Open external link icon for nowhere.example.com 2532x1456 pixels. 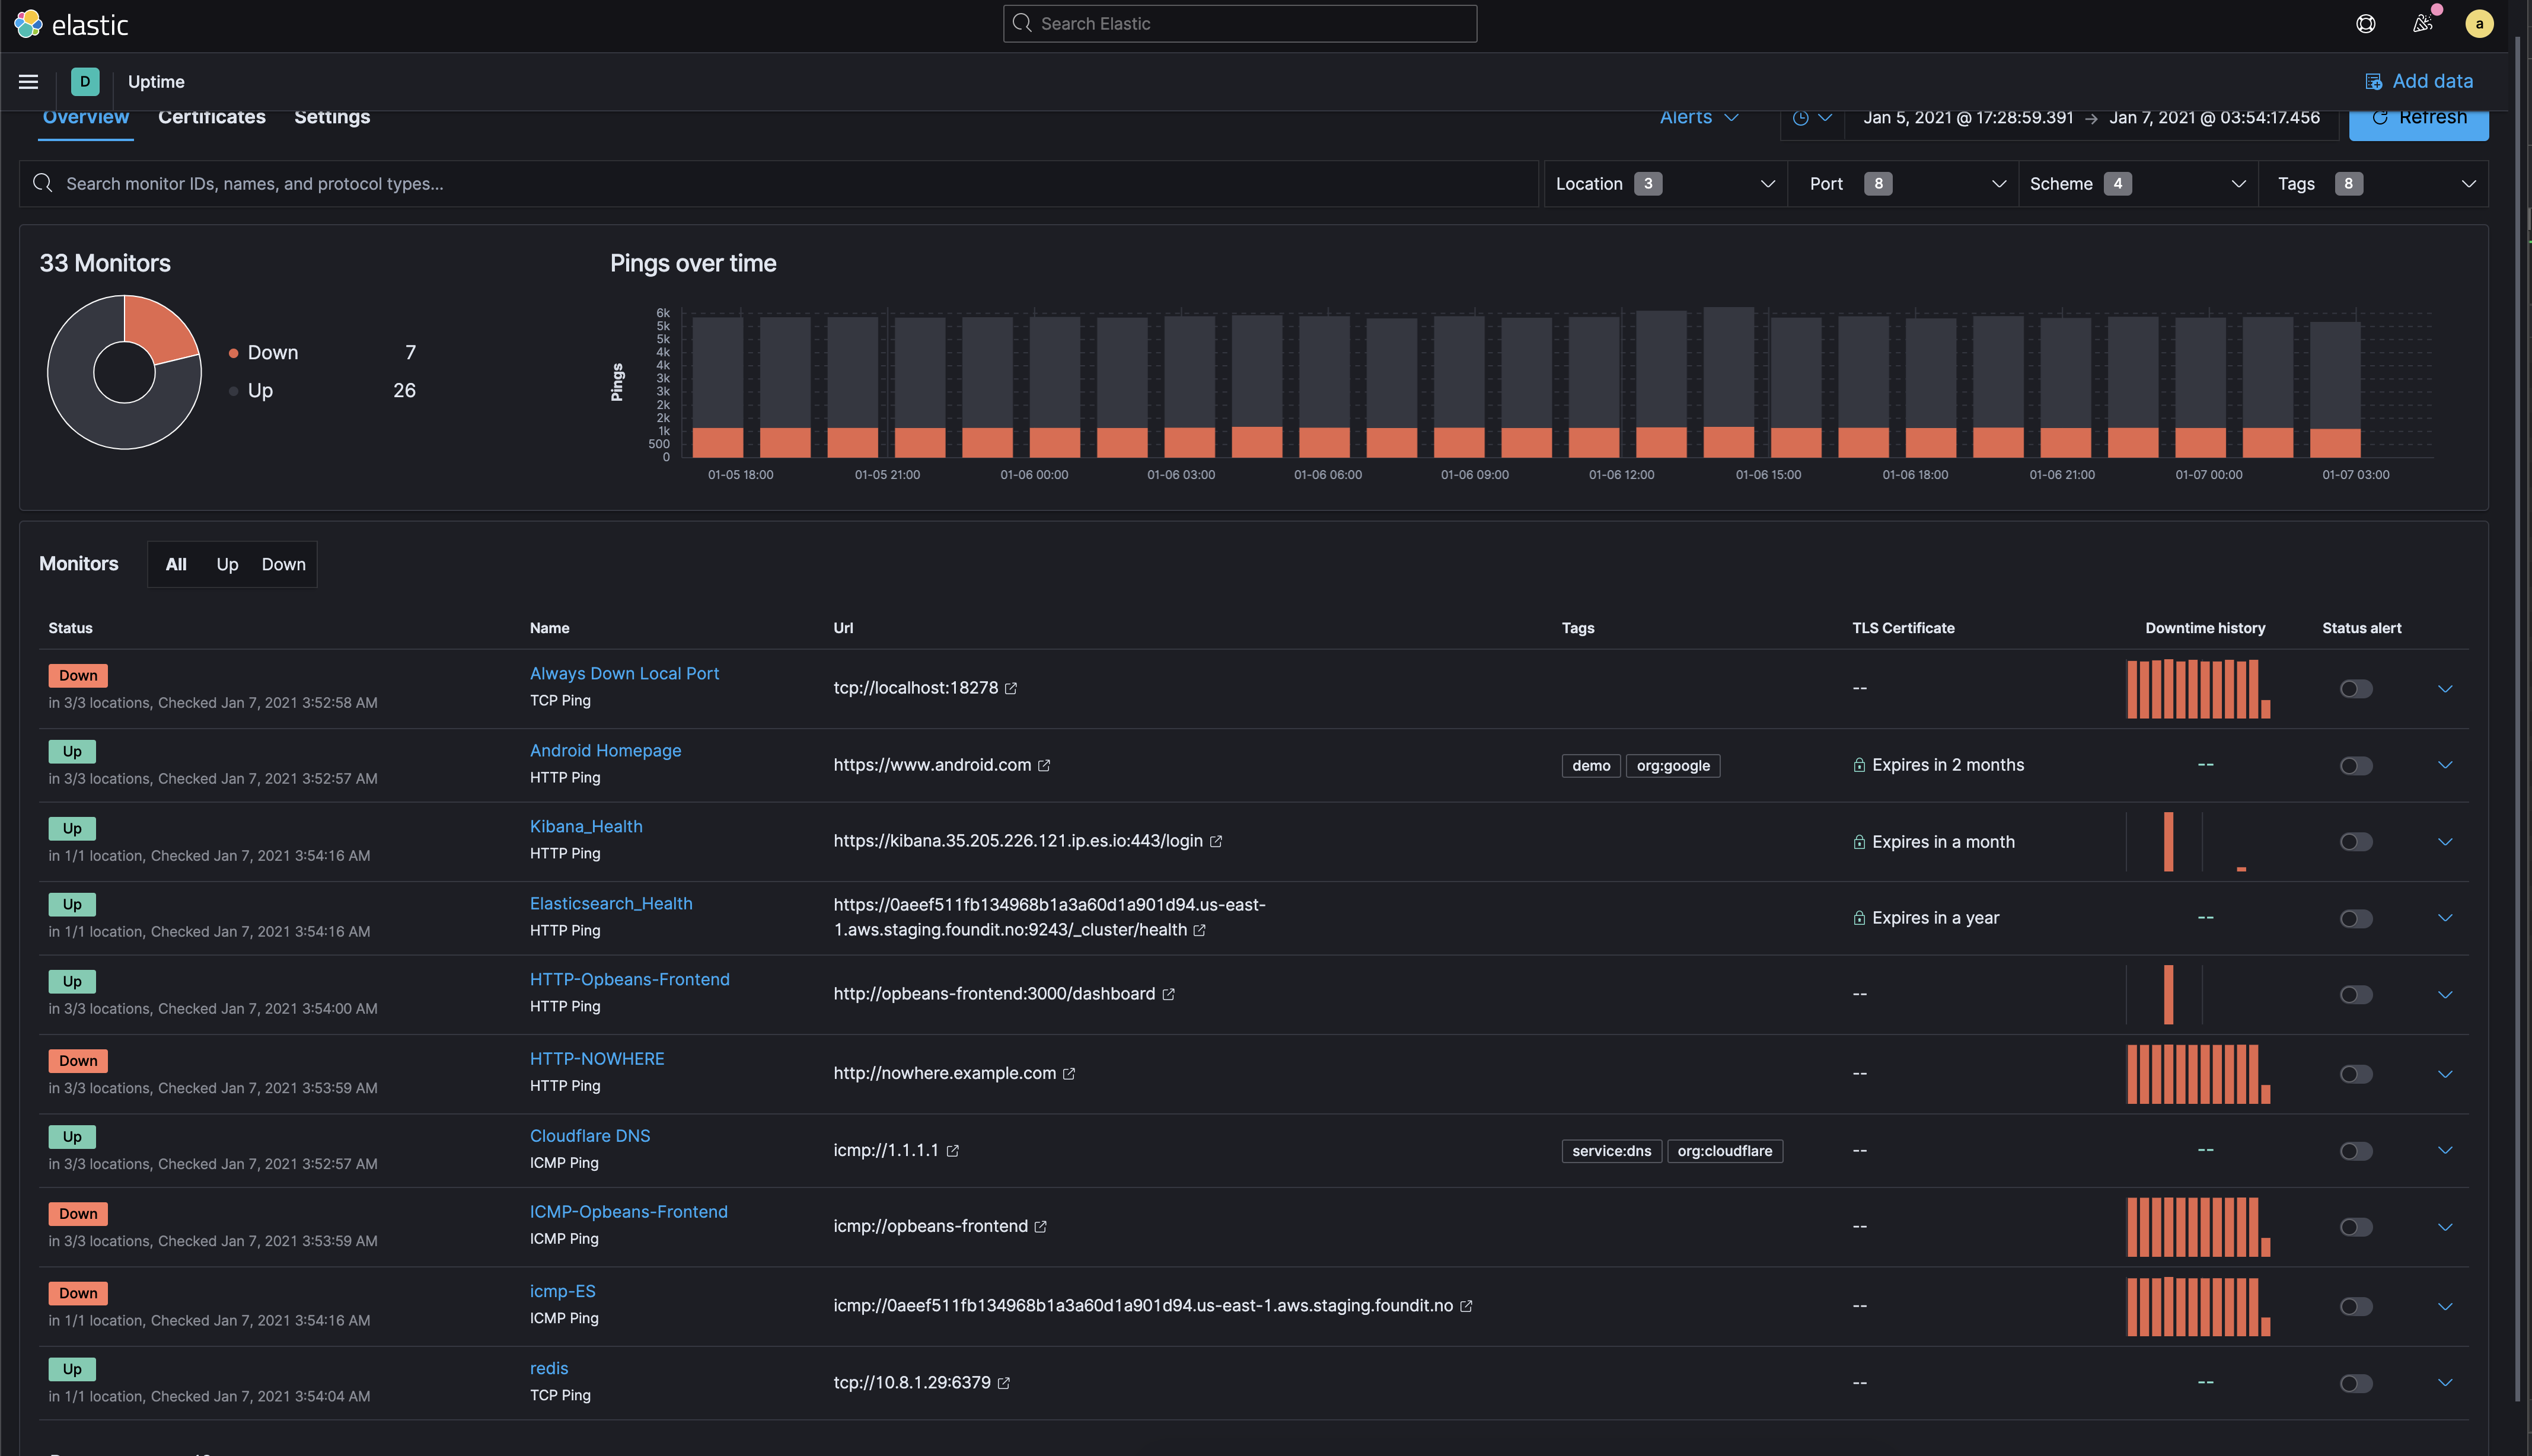tap(1069, 1074)
